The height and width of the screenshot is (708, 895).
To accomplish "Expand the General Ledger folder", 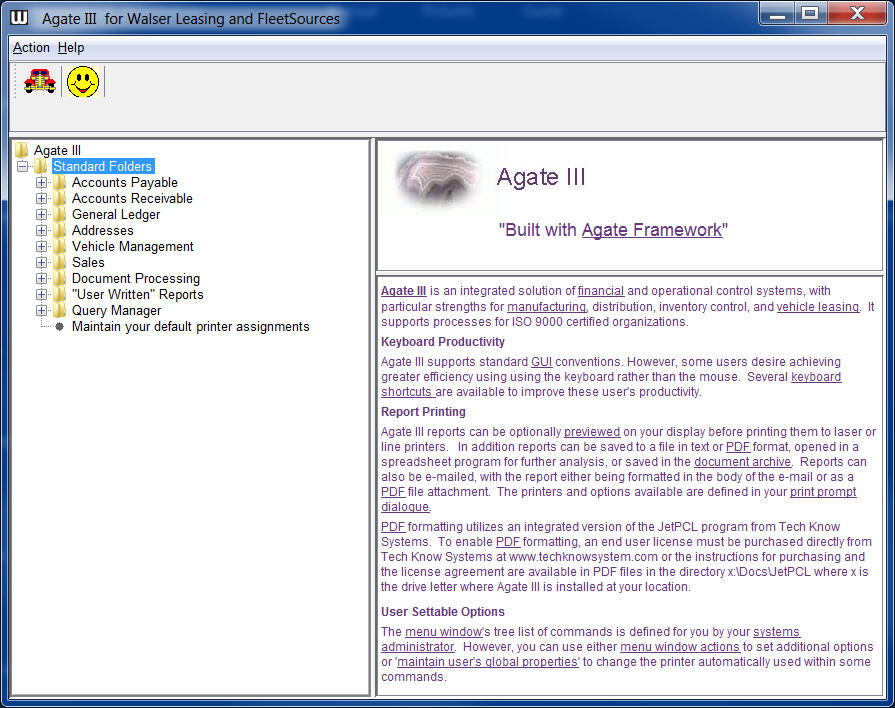I will (x=42, y=214).
